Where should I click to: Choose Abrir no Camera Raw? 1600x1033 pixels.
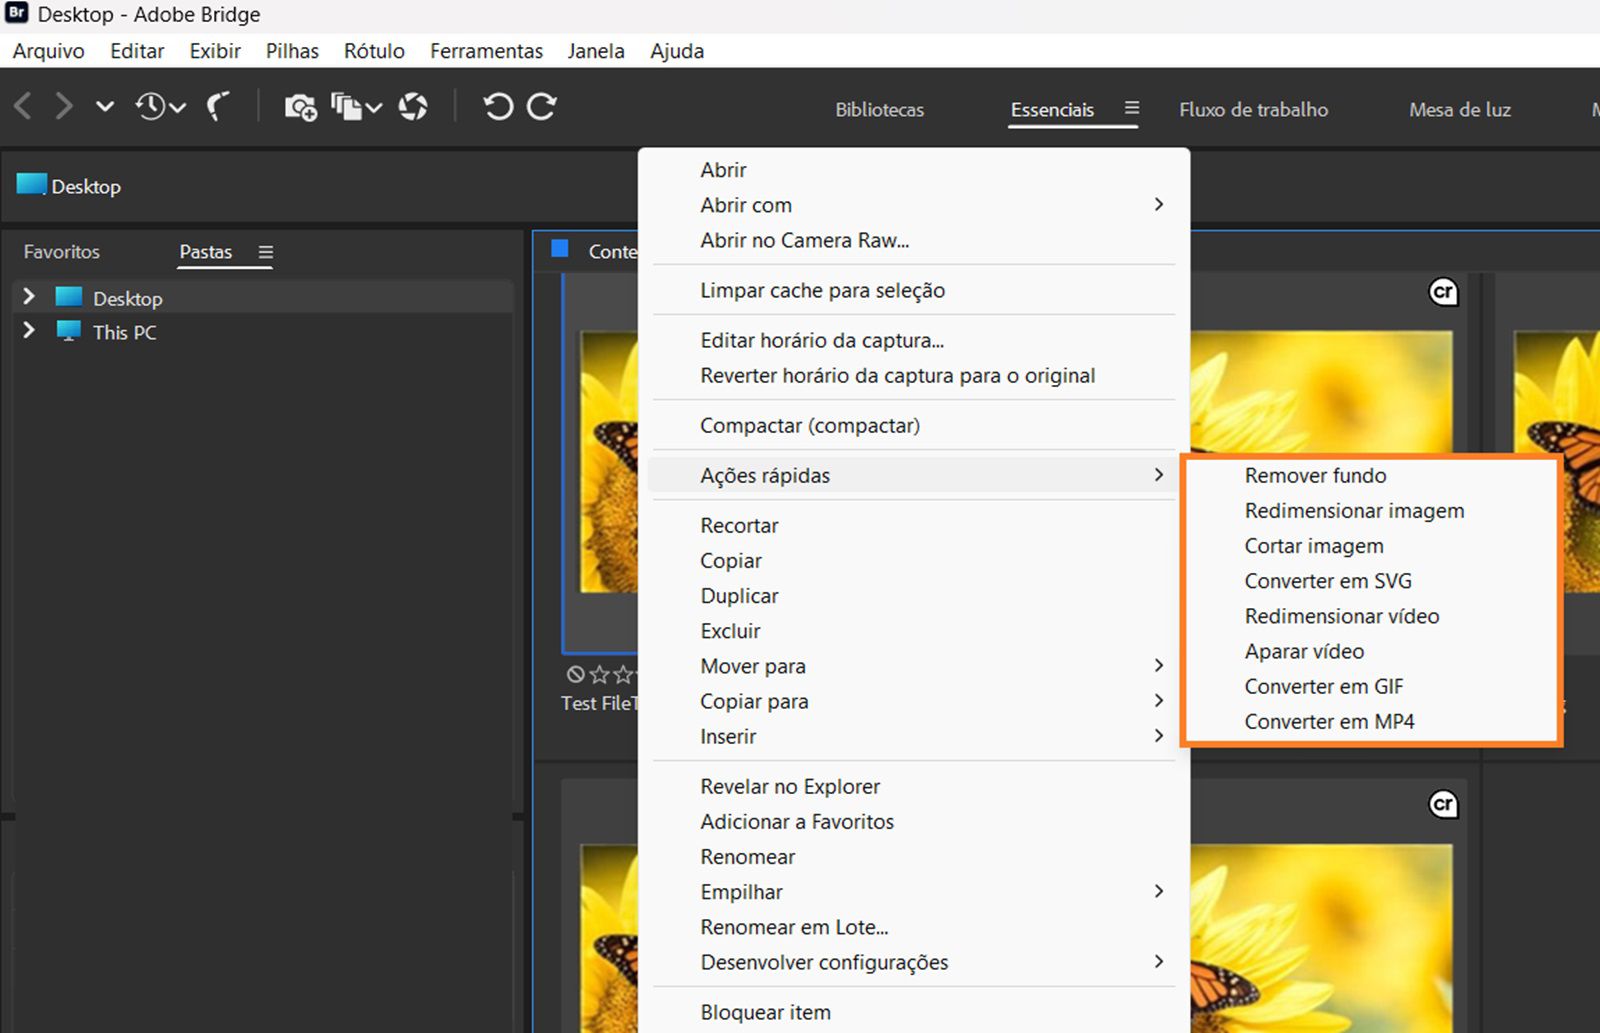915,240
